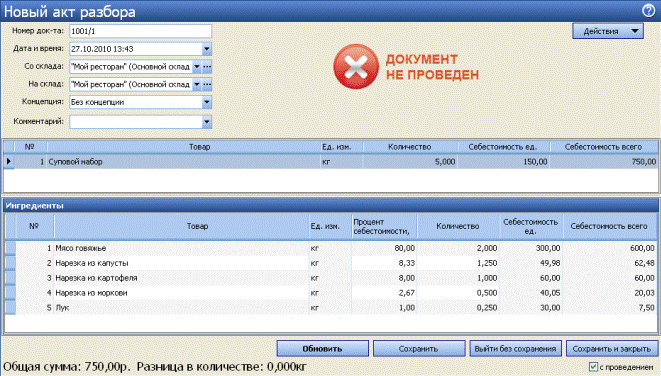Click the № column header in the top table

pyautogui.click(x=30, y=147)
